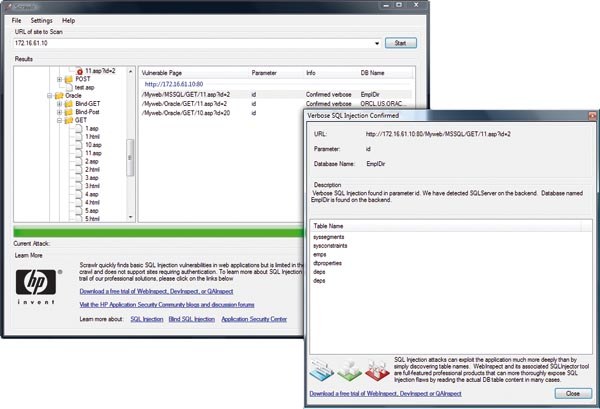Select the 11.asp file icon under Oracle GET
The width and height of the screenshot is (600, 409).
pos(78,153)
